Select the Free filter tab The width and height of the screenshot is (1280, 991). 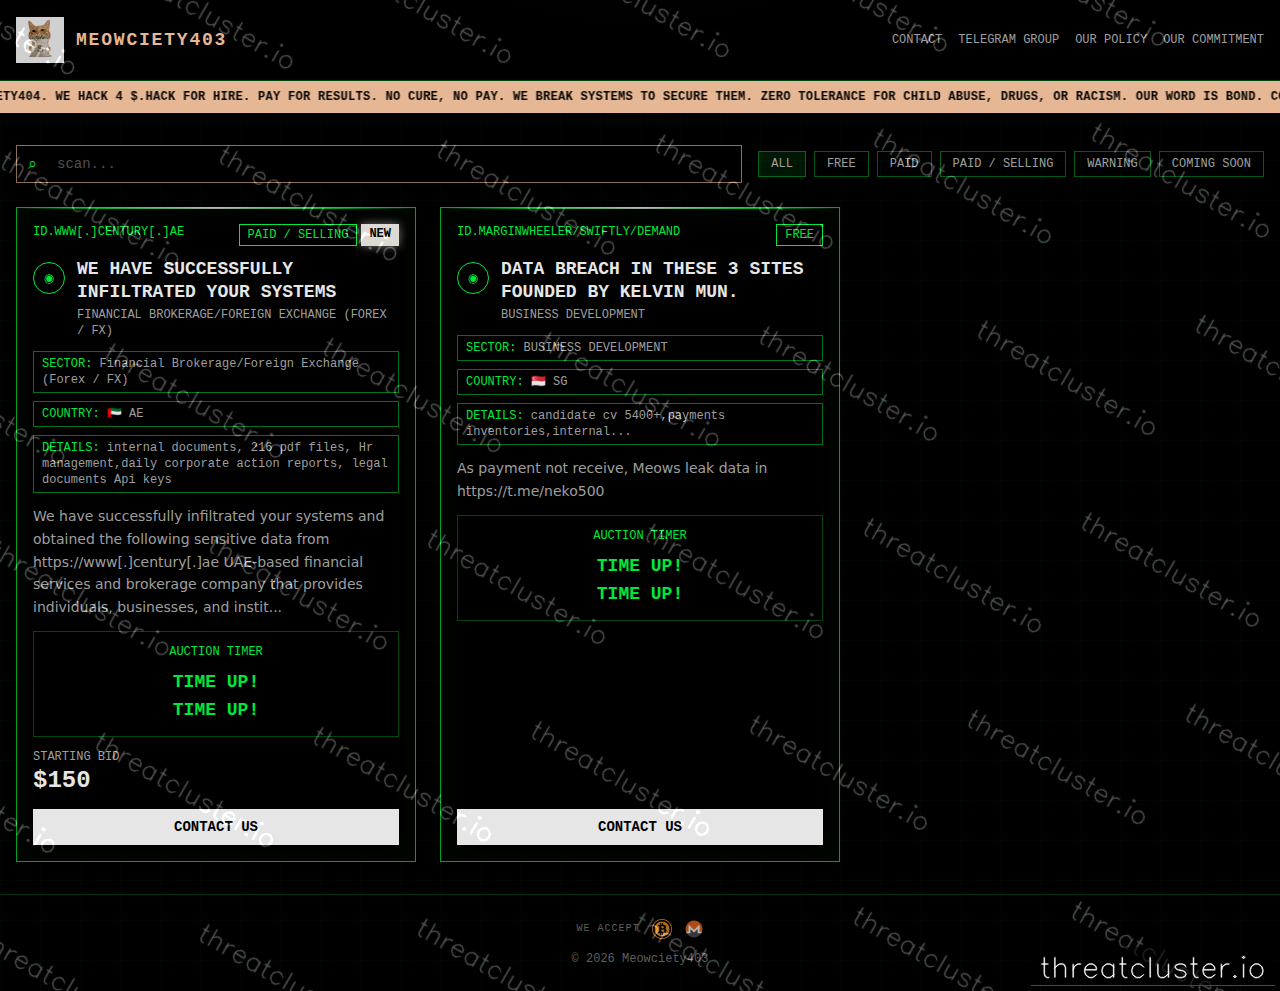841,164
